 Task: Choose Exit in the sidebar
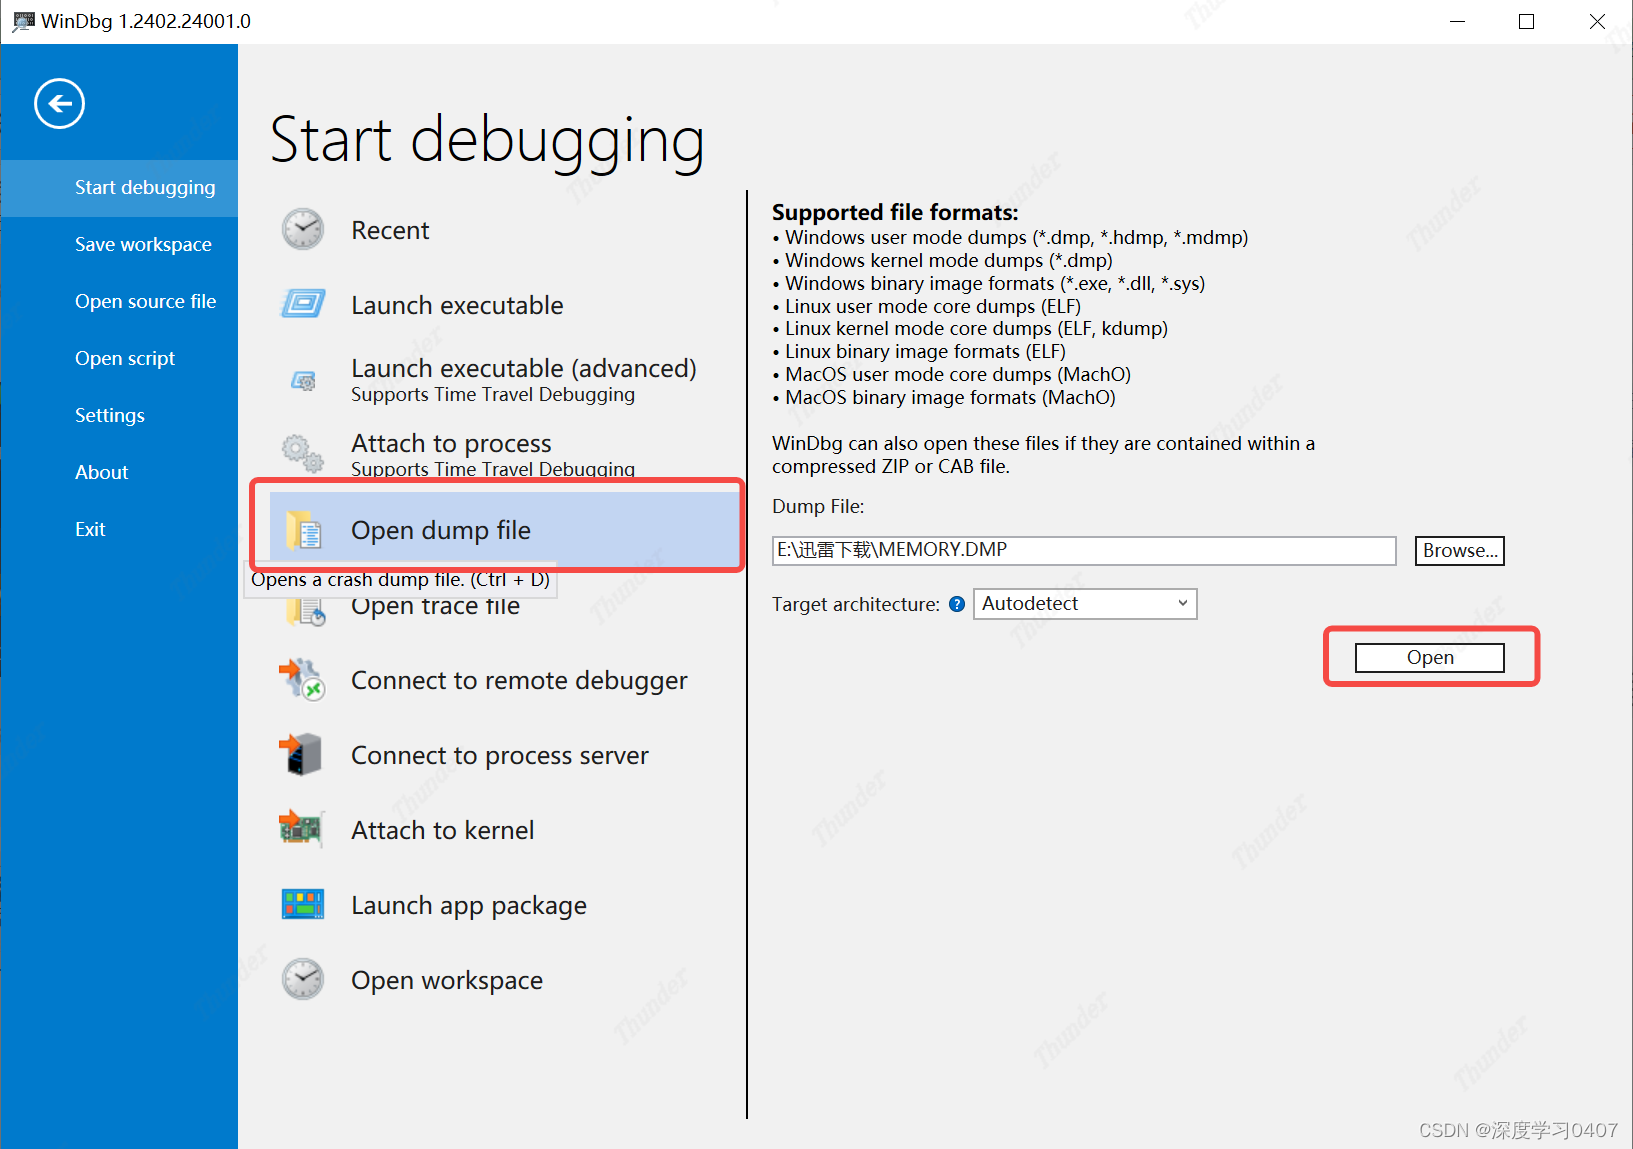[90, 529]
